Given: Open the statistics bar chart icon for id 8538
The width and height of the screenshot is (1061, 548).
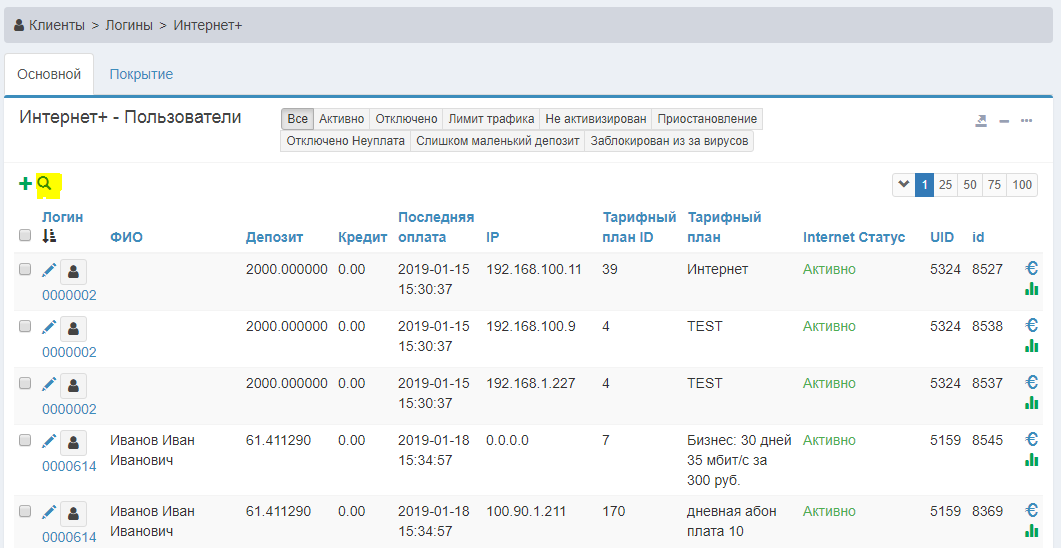Looking at the screenshot, I should [1032, 346].
